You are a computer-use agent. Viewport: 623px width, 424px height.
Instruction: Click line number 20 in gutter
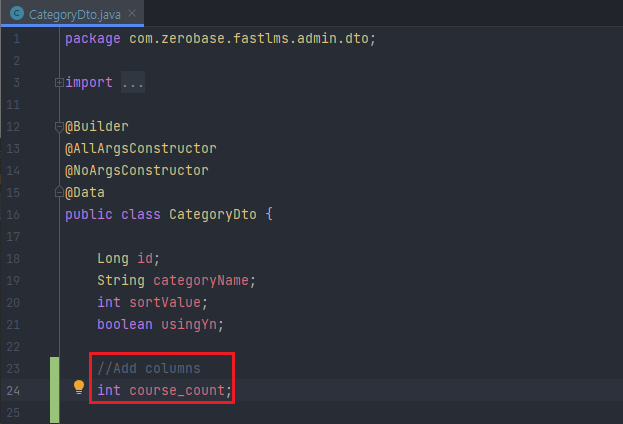point(13,303)
